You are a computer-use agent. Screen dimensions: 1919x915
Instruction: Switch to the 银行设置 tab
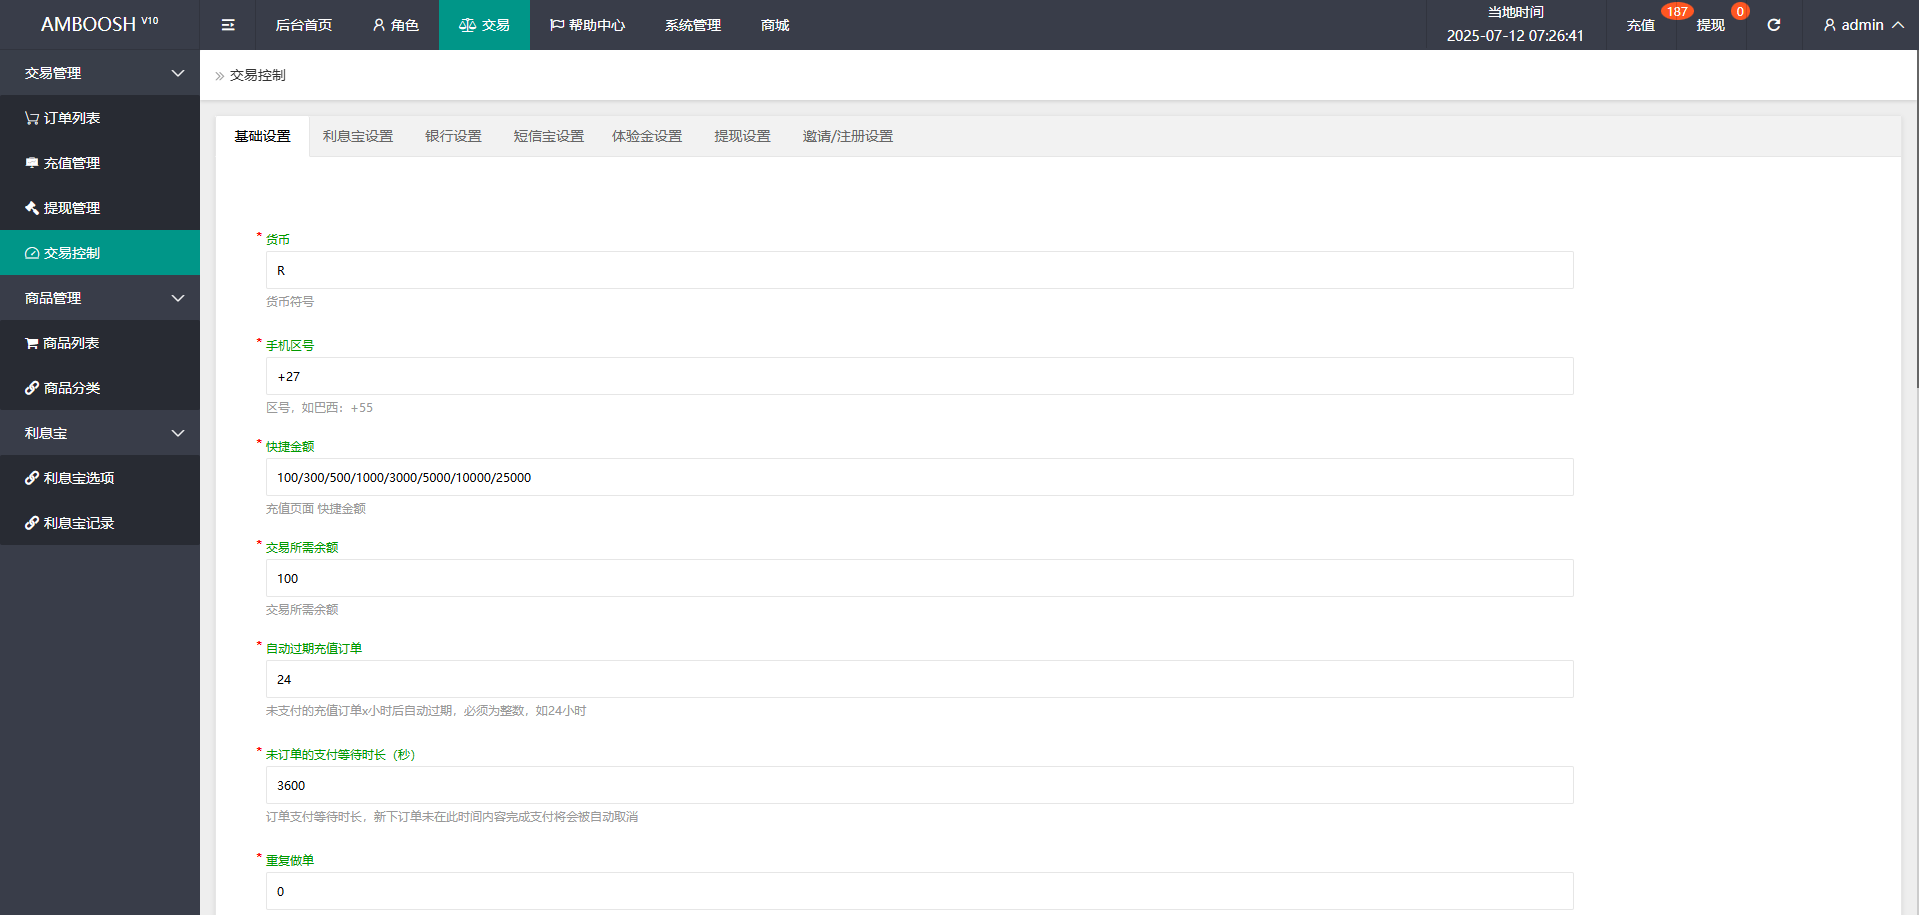[453, 136]
